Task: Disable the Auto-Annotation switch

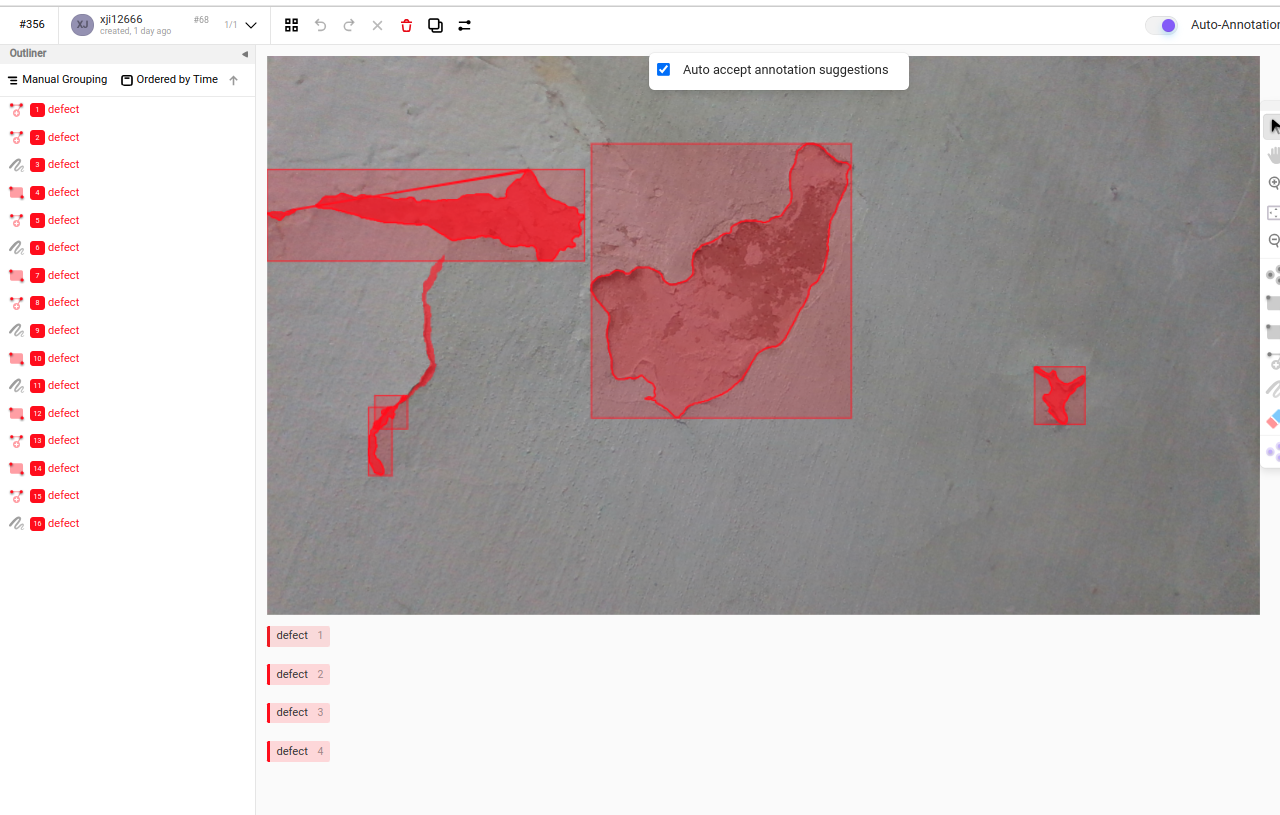Action: click(1161, 25)
